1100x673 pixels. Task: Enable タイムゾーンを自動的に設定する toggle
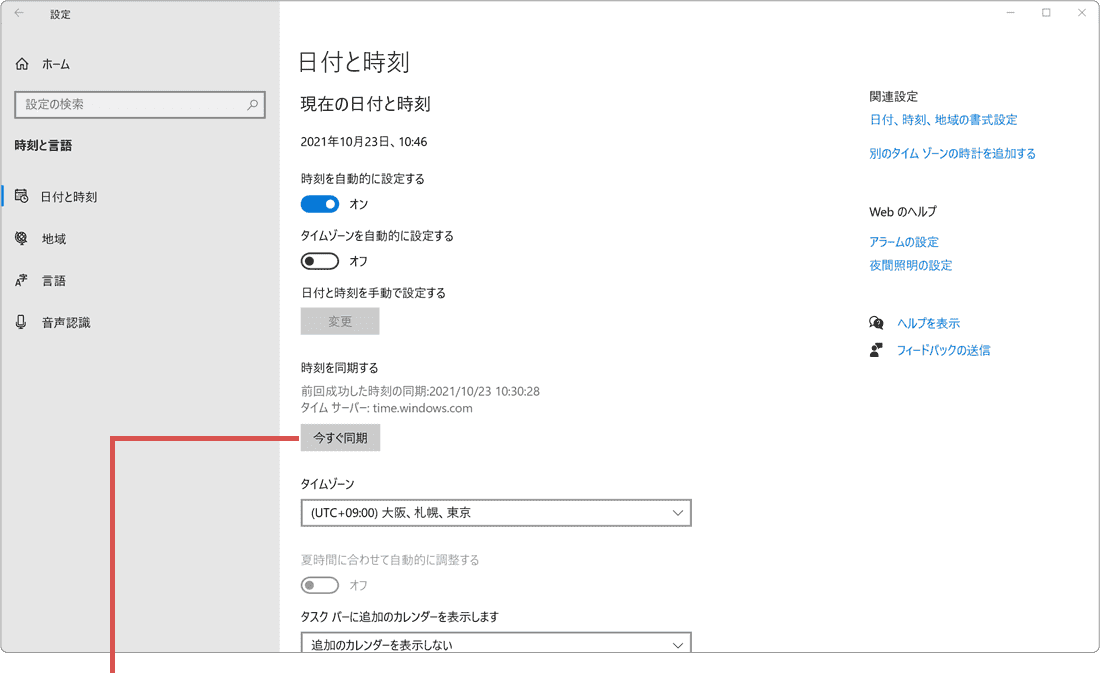tap(320, 260)
